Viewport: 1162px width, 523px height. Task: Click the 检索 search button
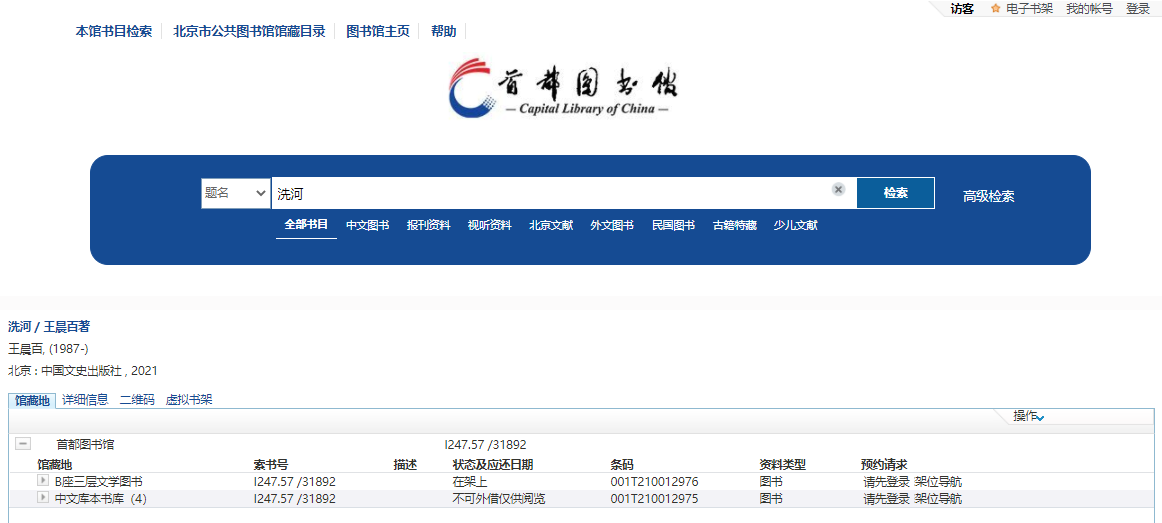tap(895, 193)
